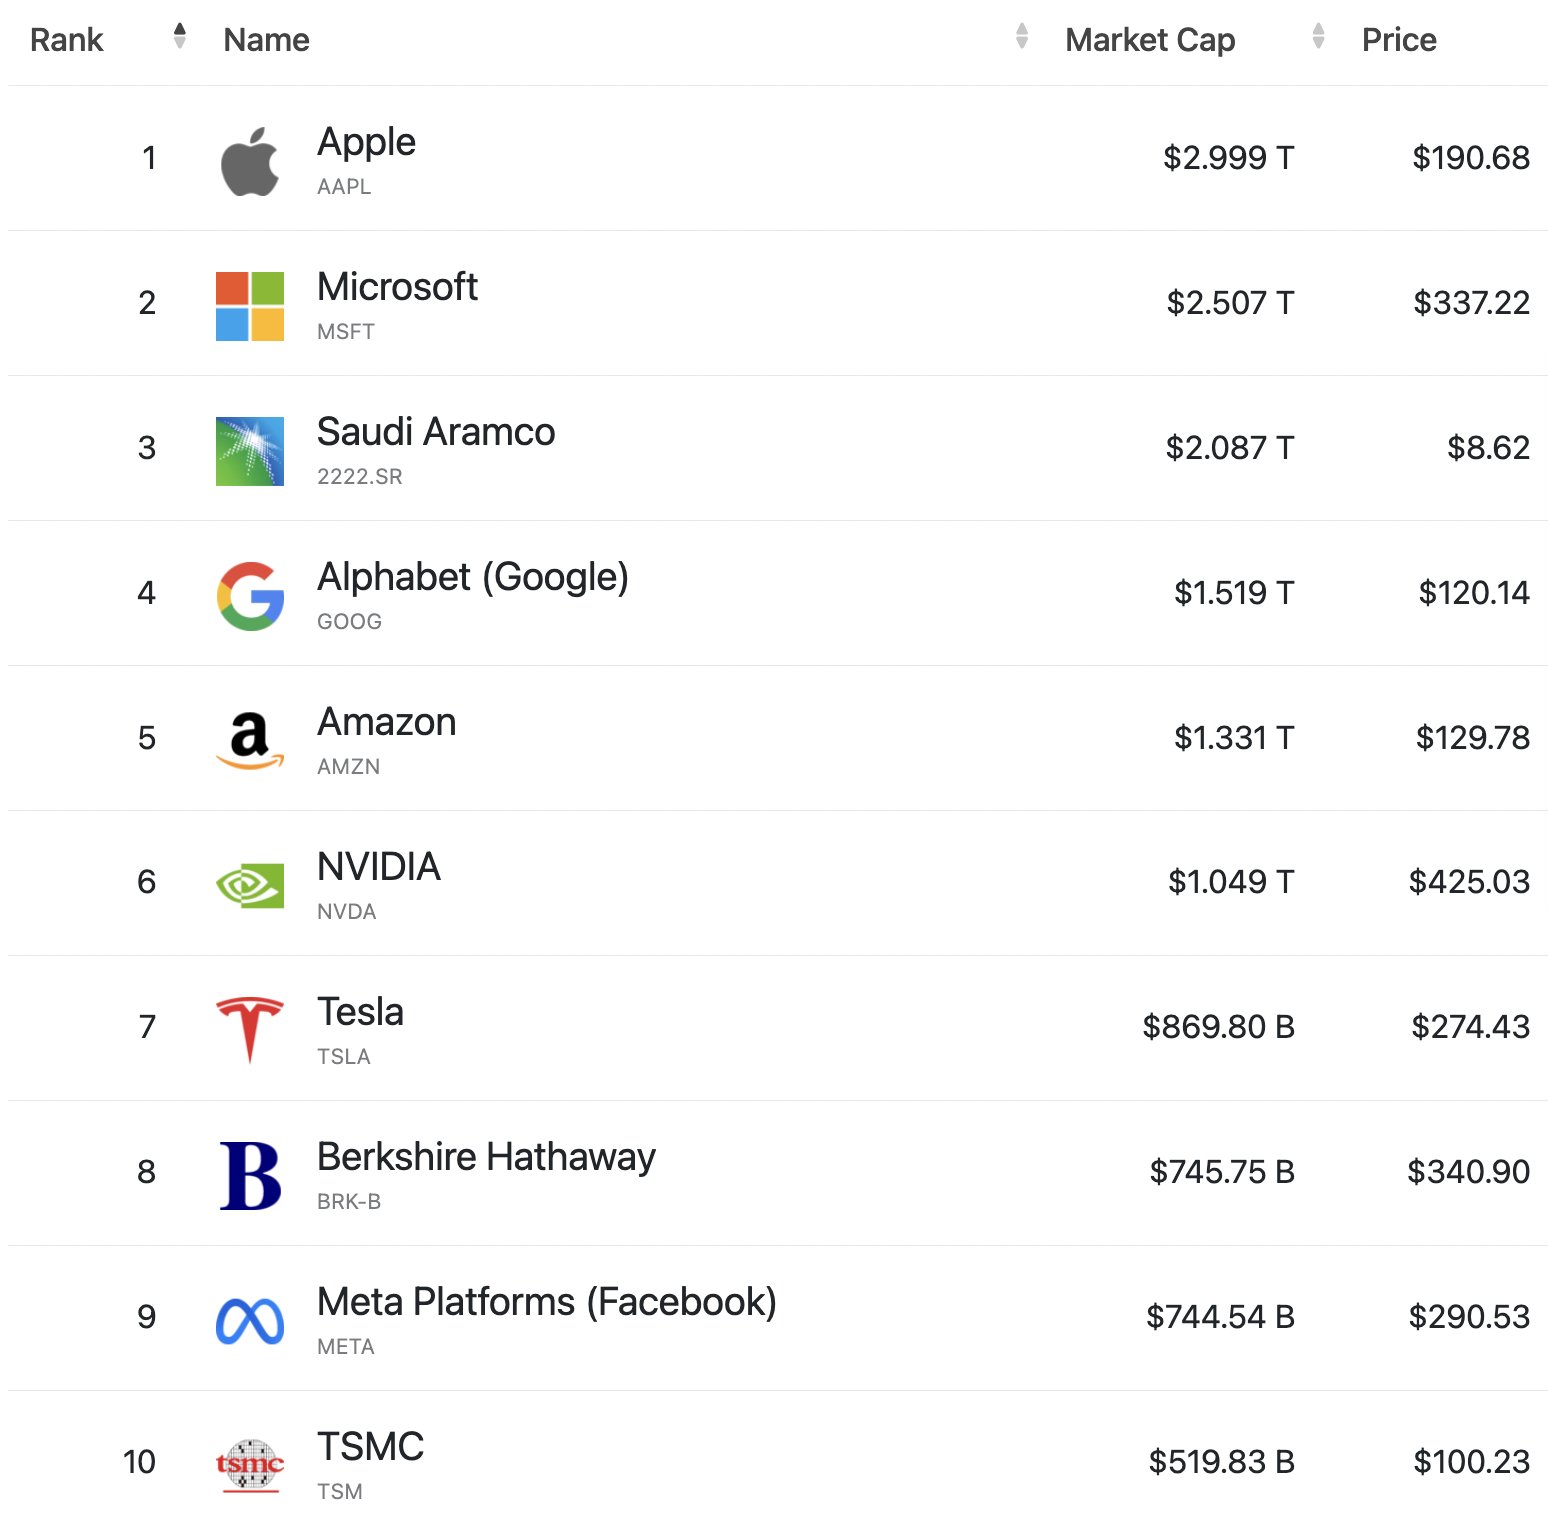
Task: Click the TSMC wafer logo
Action: pos(250,1466)
